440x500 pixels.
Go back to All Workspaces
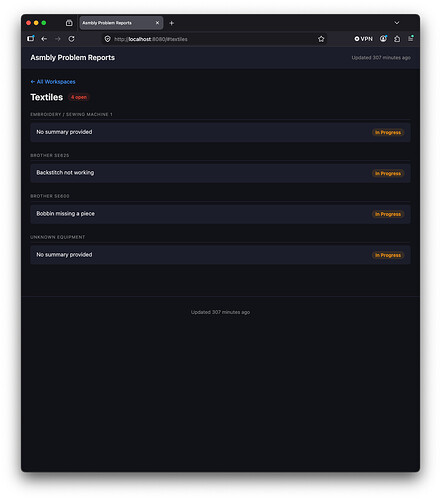tap(53, 82)
